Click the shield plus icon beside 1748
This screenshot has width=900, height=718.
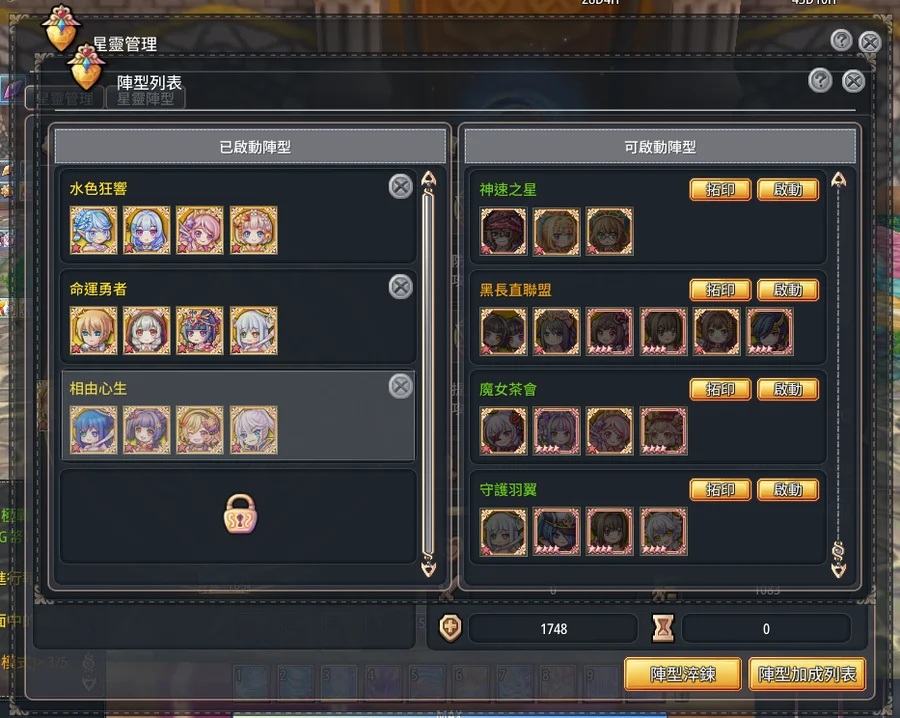click(x=451, y=628)
